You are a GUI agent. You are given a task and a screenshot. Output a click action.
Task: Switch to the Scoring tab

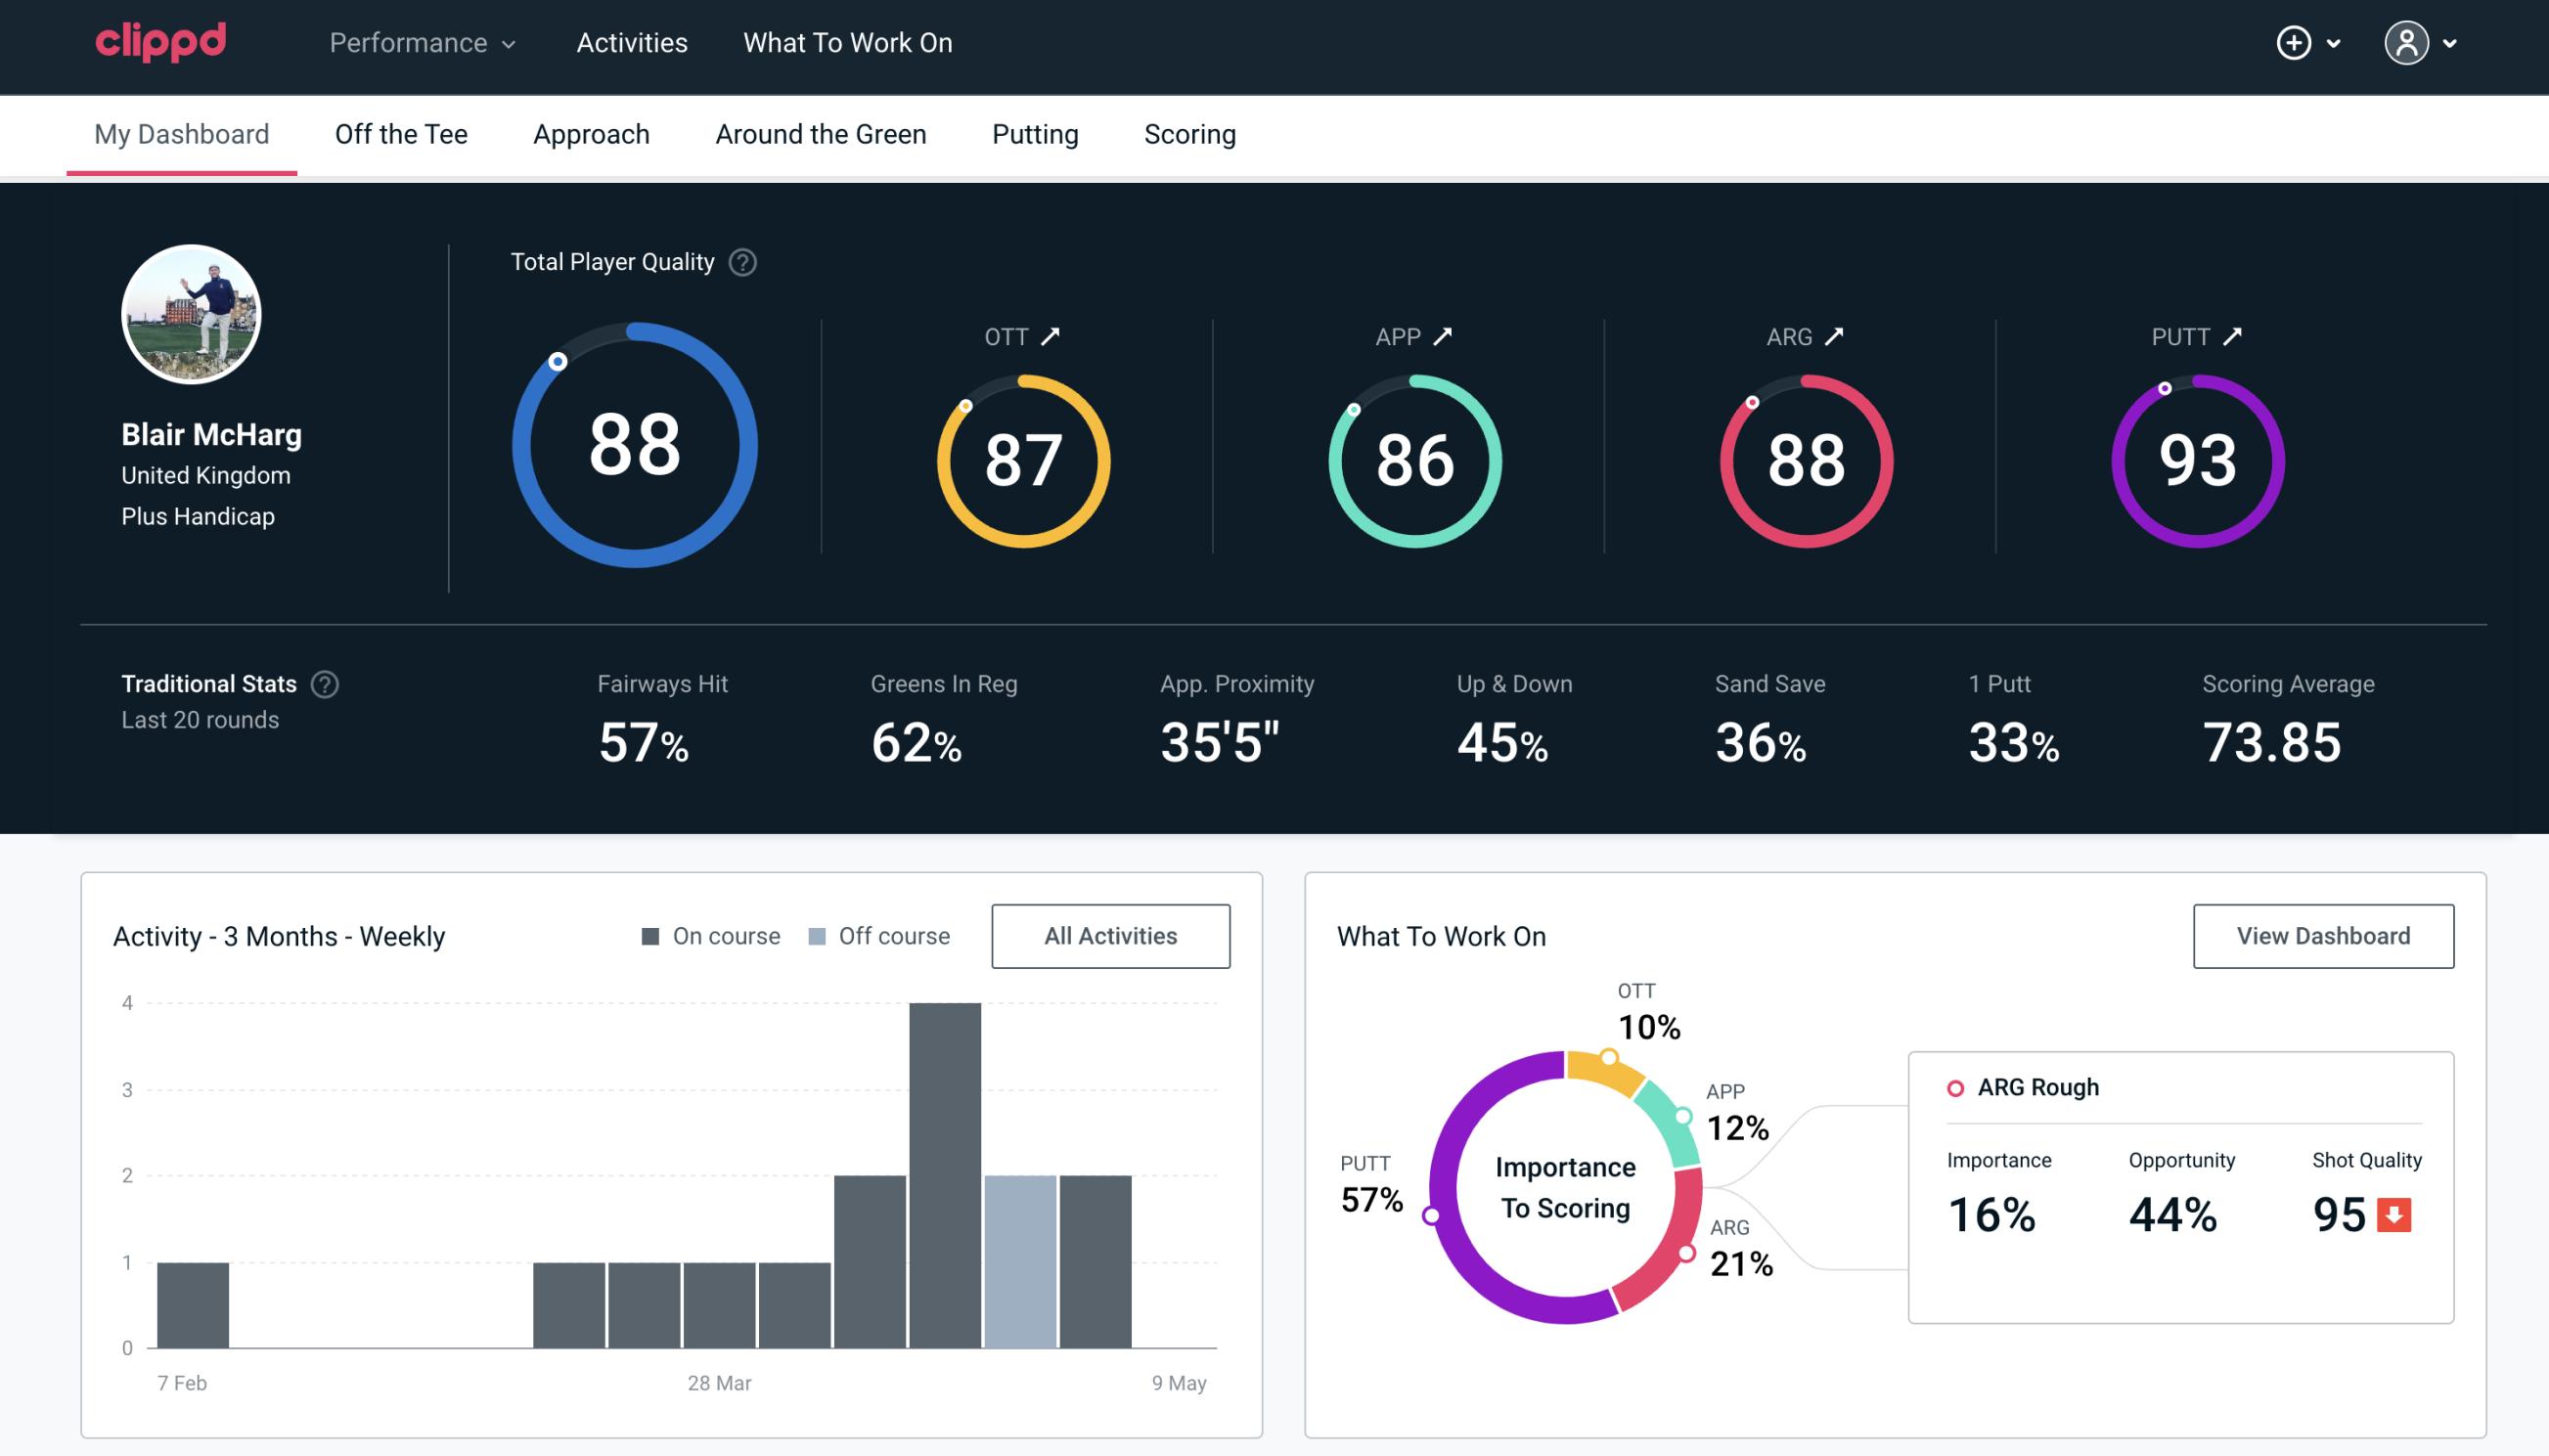1190,133
